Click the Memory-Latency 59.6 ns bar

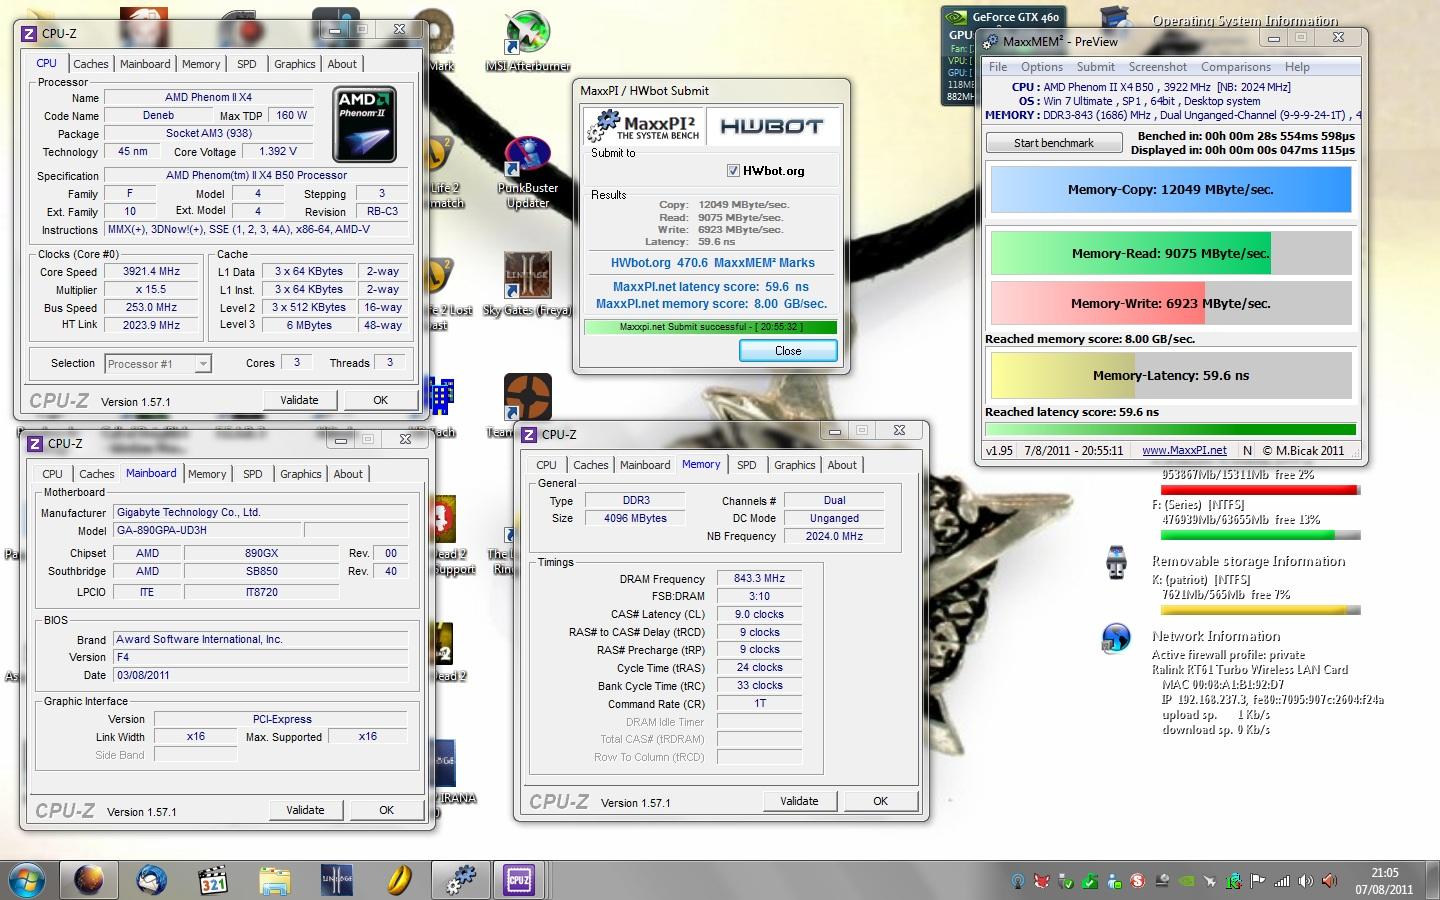click(x=1171, y=376)
